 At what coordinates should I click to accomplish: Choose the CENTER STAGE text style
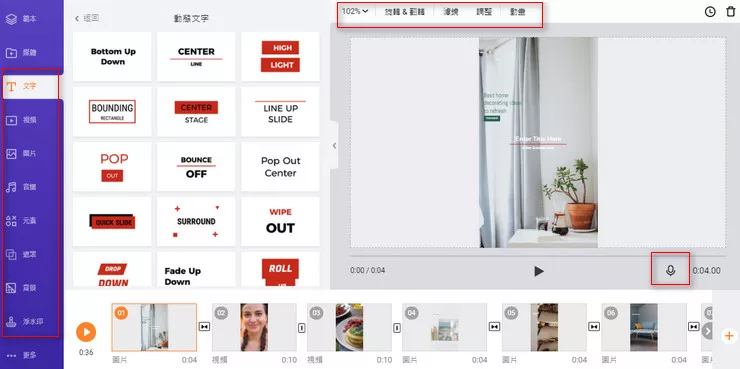196,112
